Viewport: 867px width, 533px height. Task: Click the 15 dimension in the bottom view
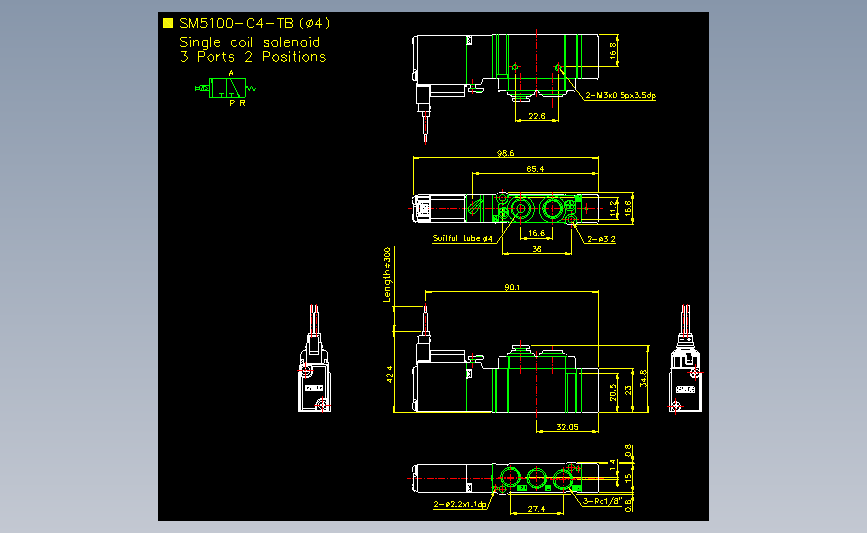pyautogui.click(x=628, y=478)
